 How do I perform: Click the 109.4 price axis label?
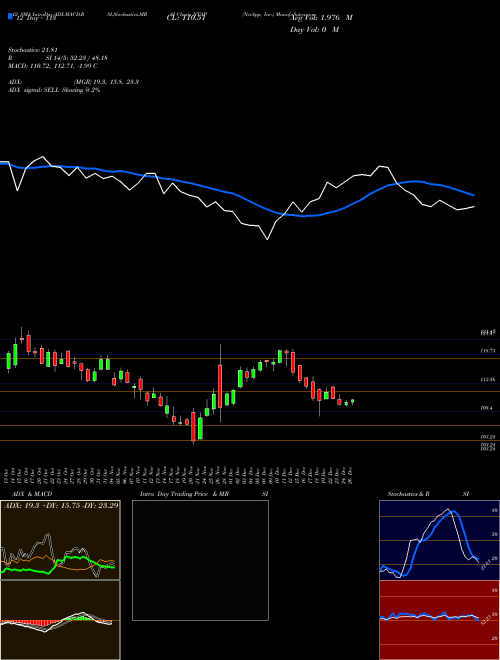point(487,408)
